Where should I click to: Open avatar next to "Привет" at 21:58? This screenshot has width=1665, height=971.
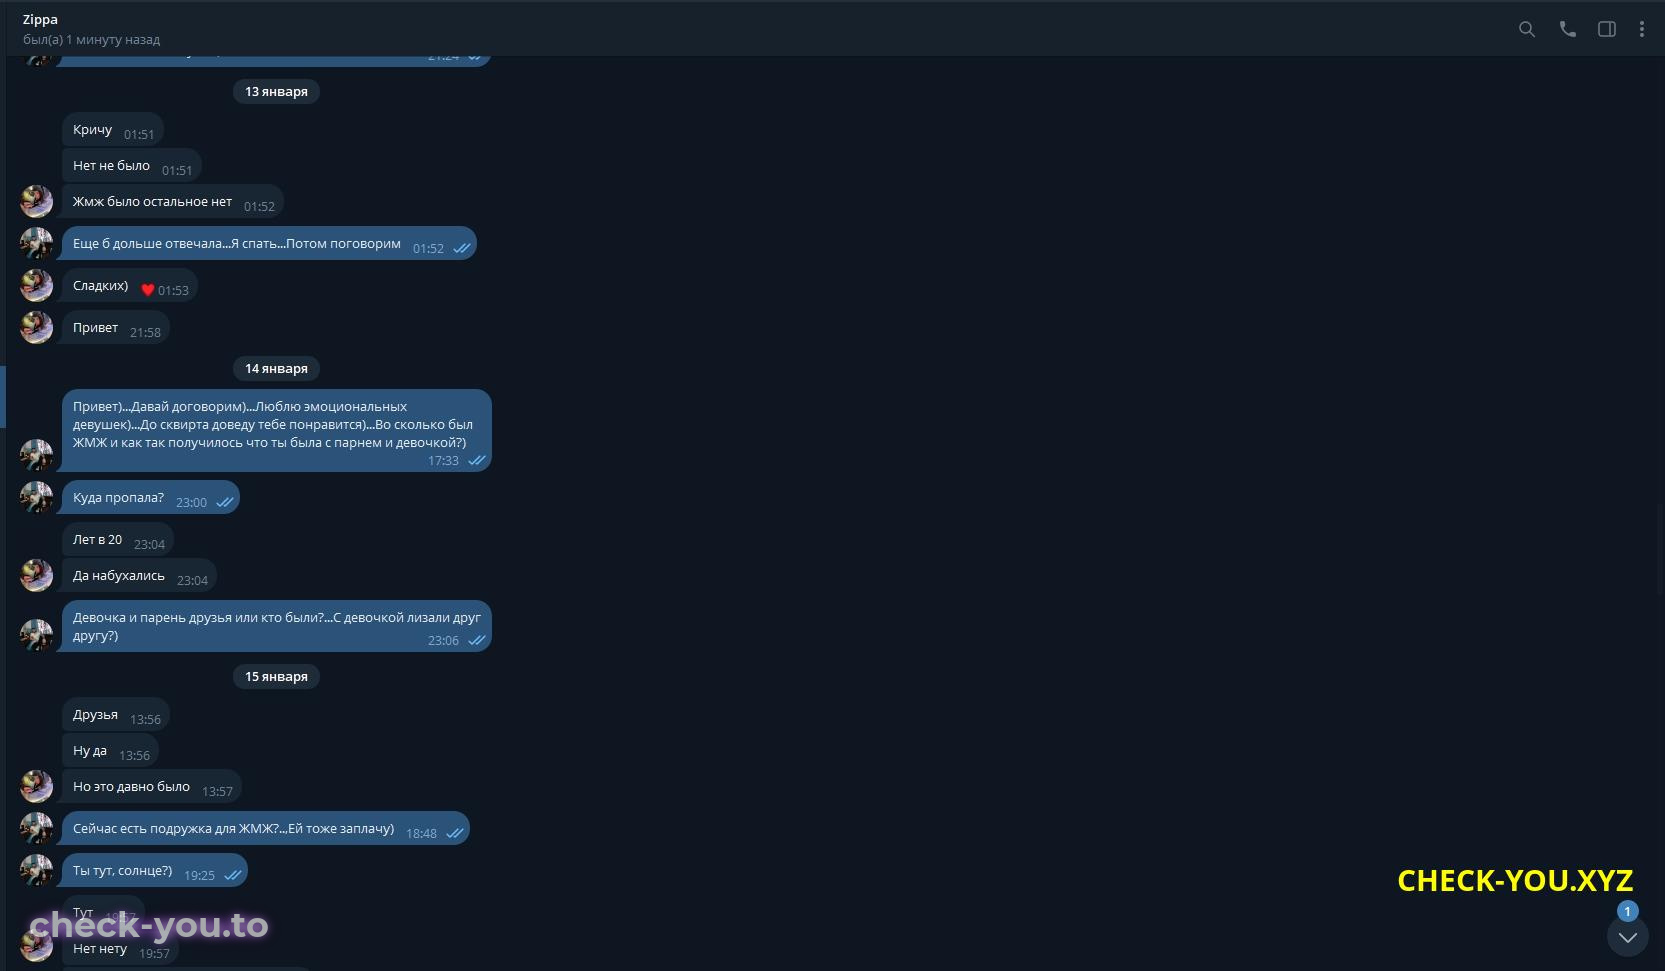coord(37,327)
